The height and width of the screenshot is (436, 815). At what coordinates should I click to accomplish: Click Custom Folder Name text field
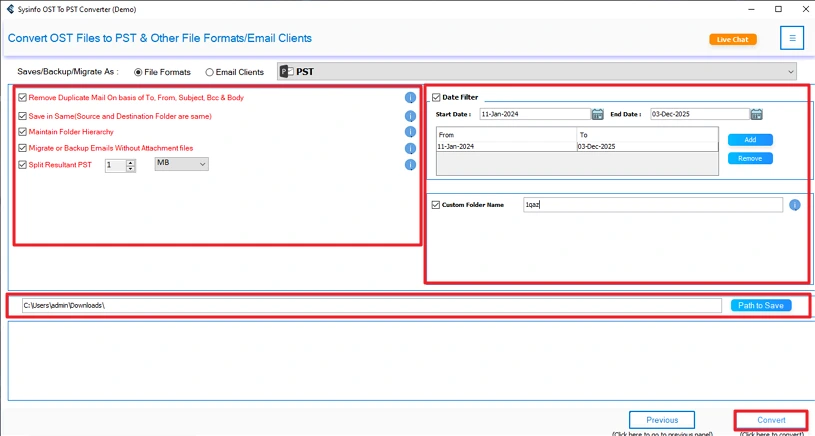653,205
